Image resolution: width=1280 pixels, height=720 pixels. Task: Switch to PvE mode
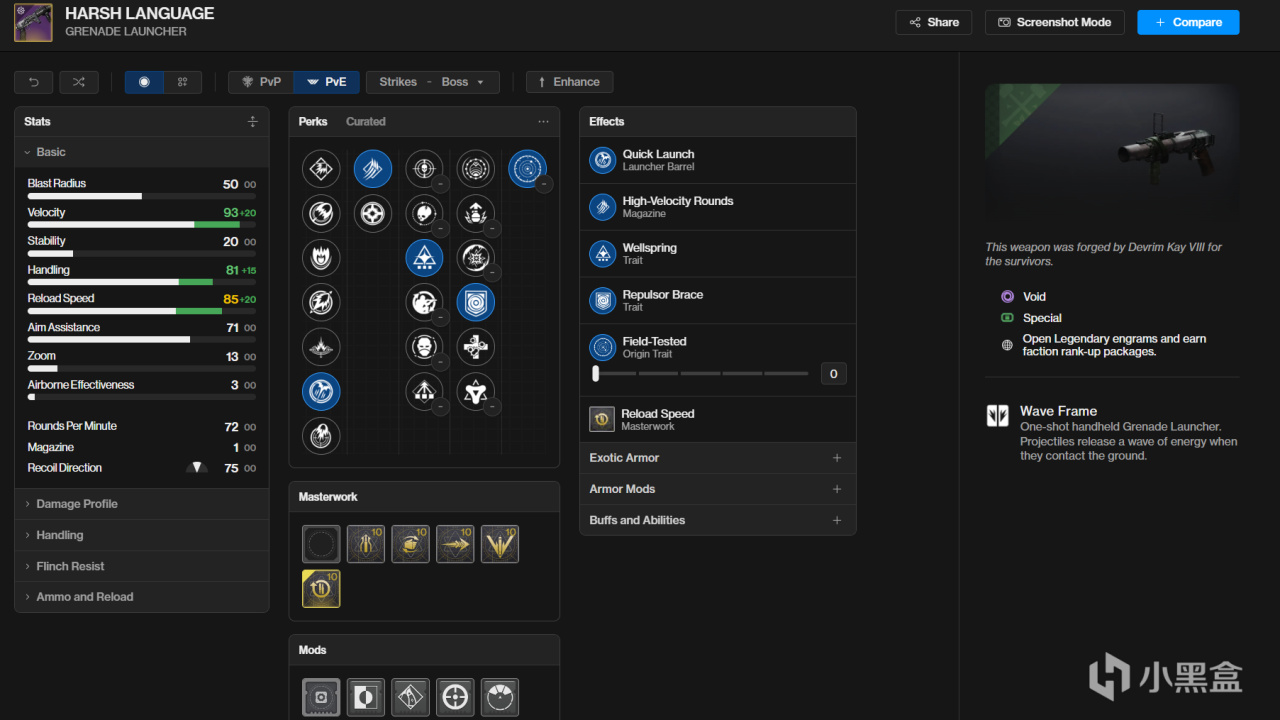326,82
